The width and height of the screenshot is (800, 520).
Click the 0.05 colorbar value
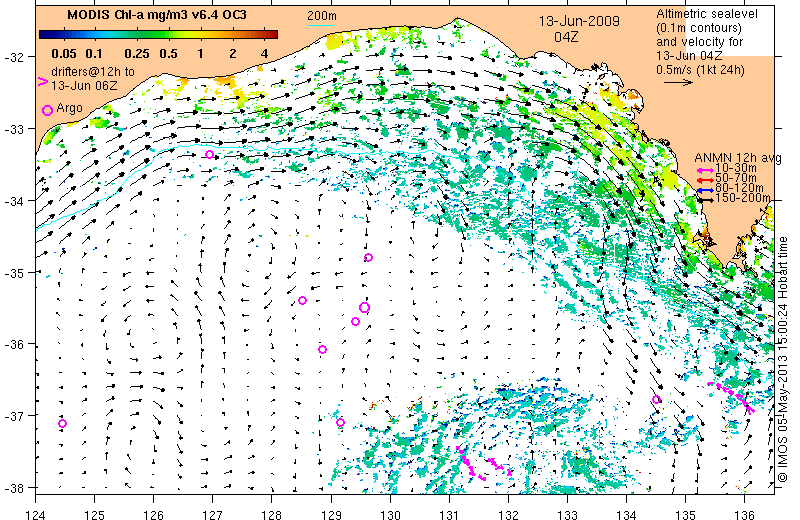64,54
